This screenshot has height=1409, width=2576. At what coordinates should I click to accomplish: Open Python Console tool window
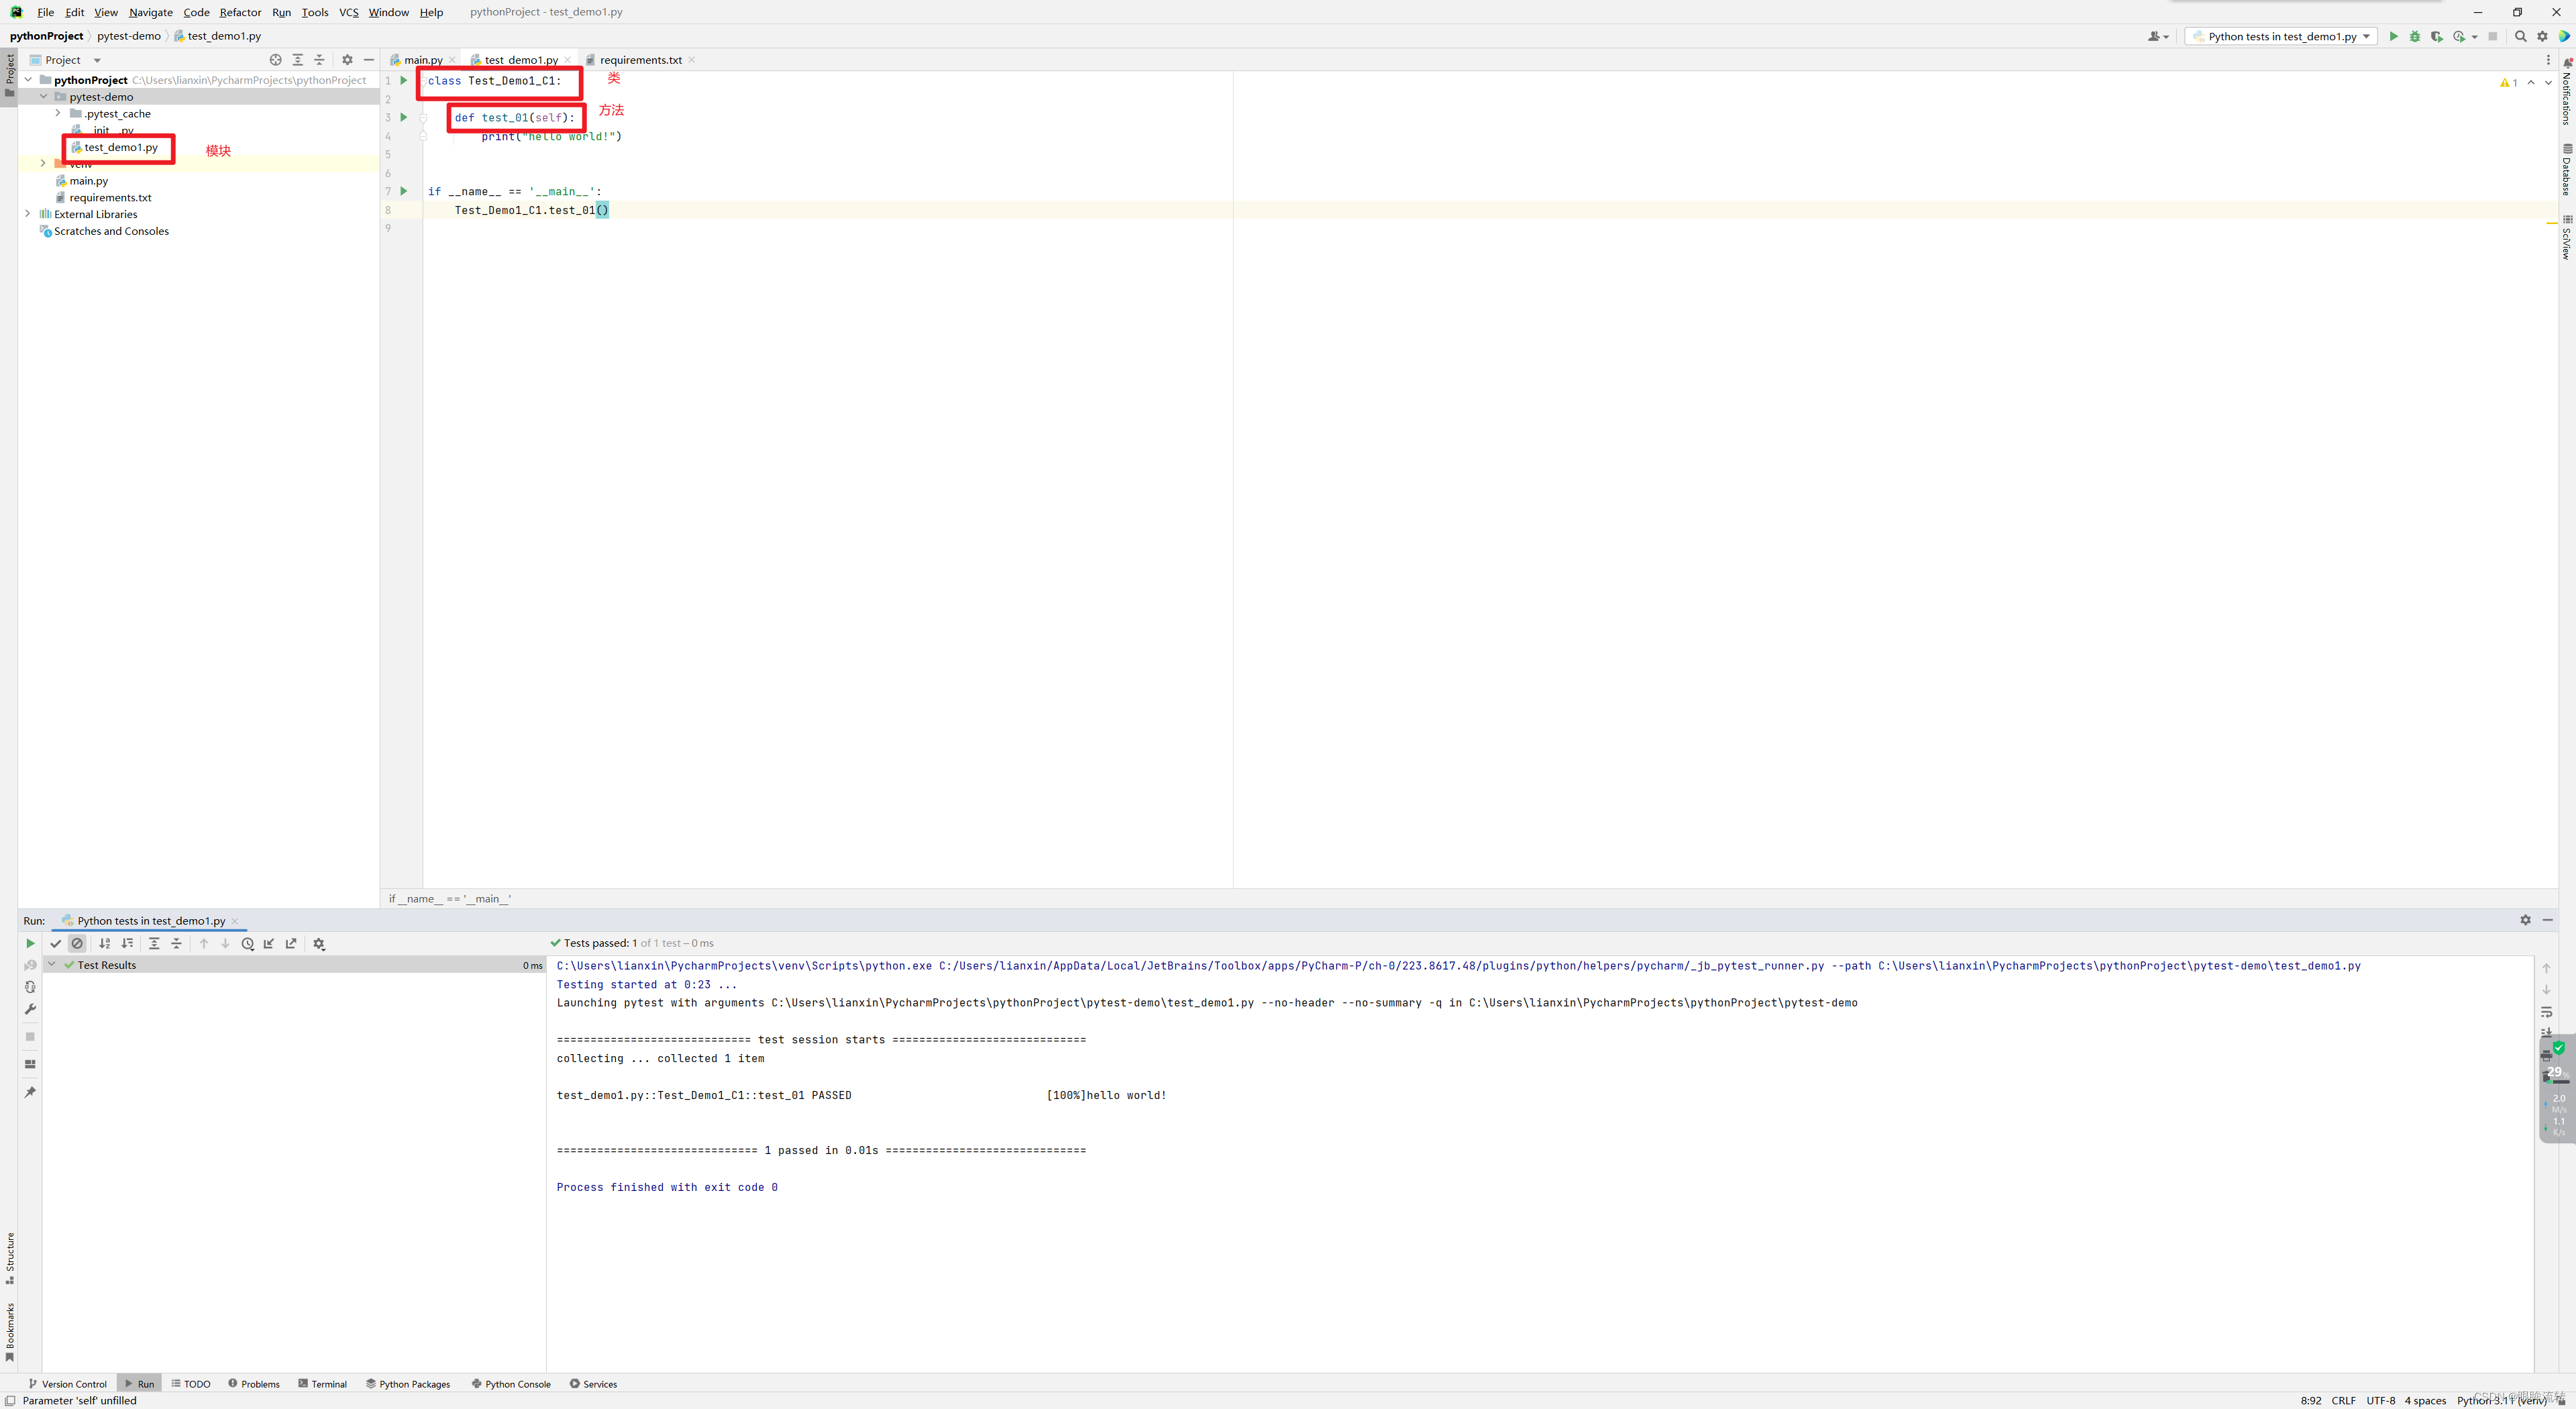[x=511, y=1384]
